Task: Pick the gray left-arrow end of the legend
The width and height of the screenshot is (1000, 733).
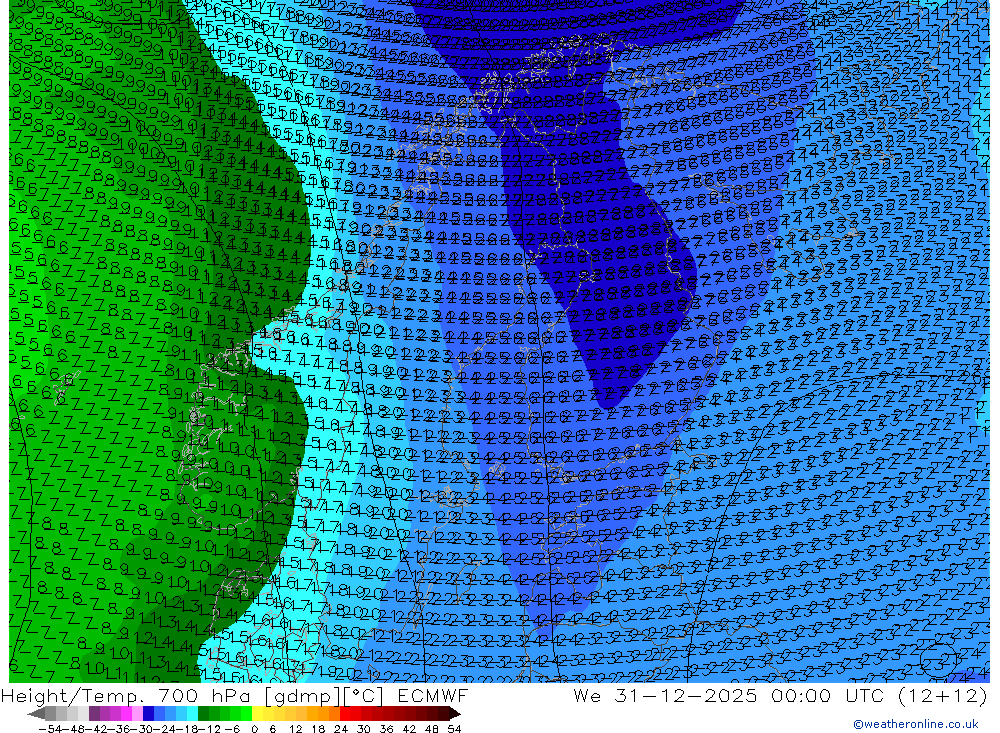Action: (36, 714)
